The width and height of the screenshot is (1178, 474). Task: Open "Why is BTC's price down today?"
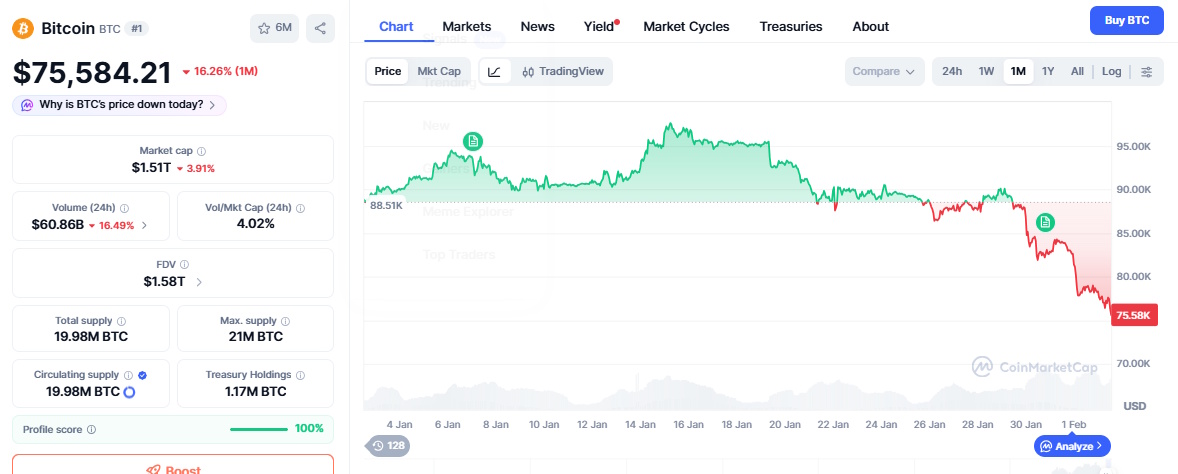point(120,105)
